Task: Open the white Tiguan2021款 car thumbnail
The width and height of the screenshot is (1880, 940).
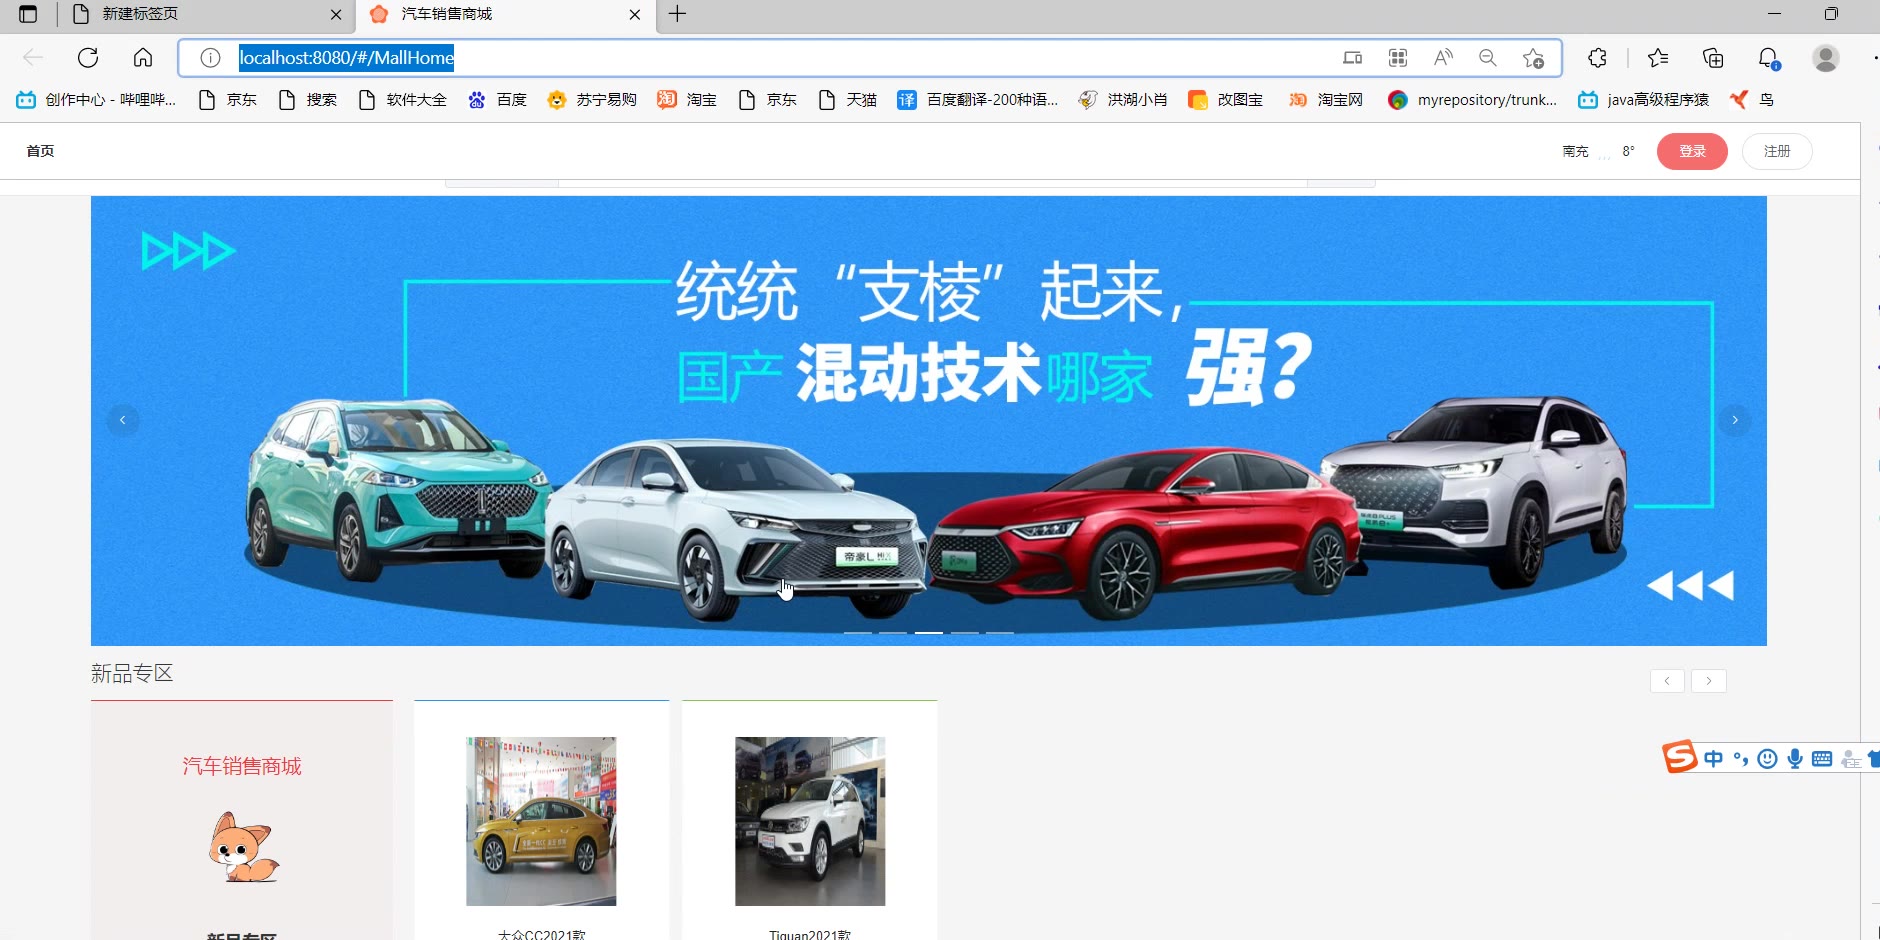Action: click(x=810, y=821)
